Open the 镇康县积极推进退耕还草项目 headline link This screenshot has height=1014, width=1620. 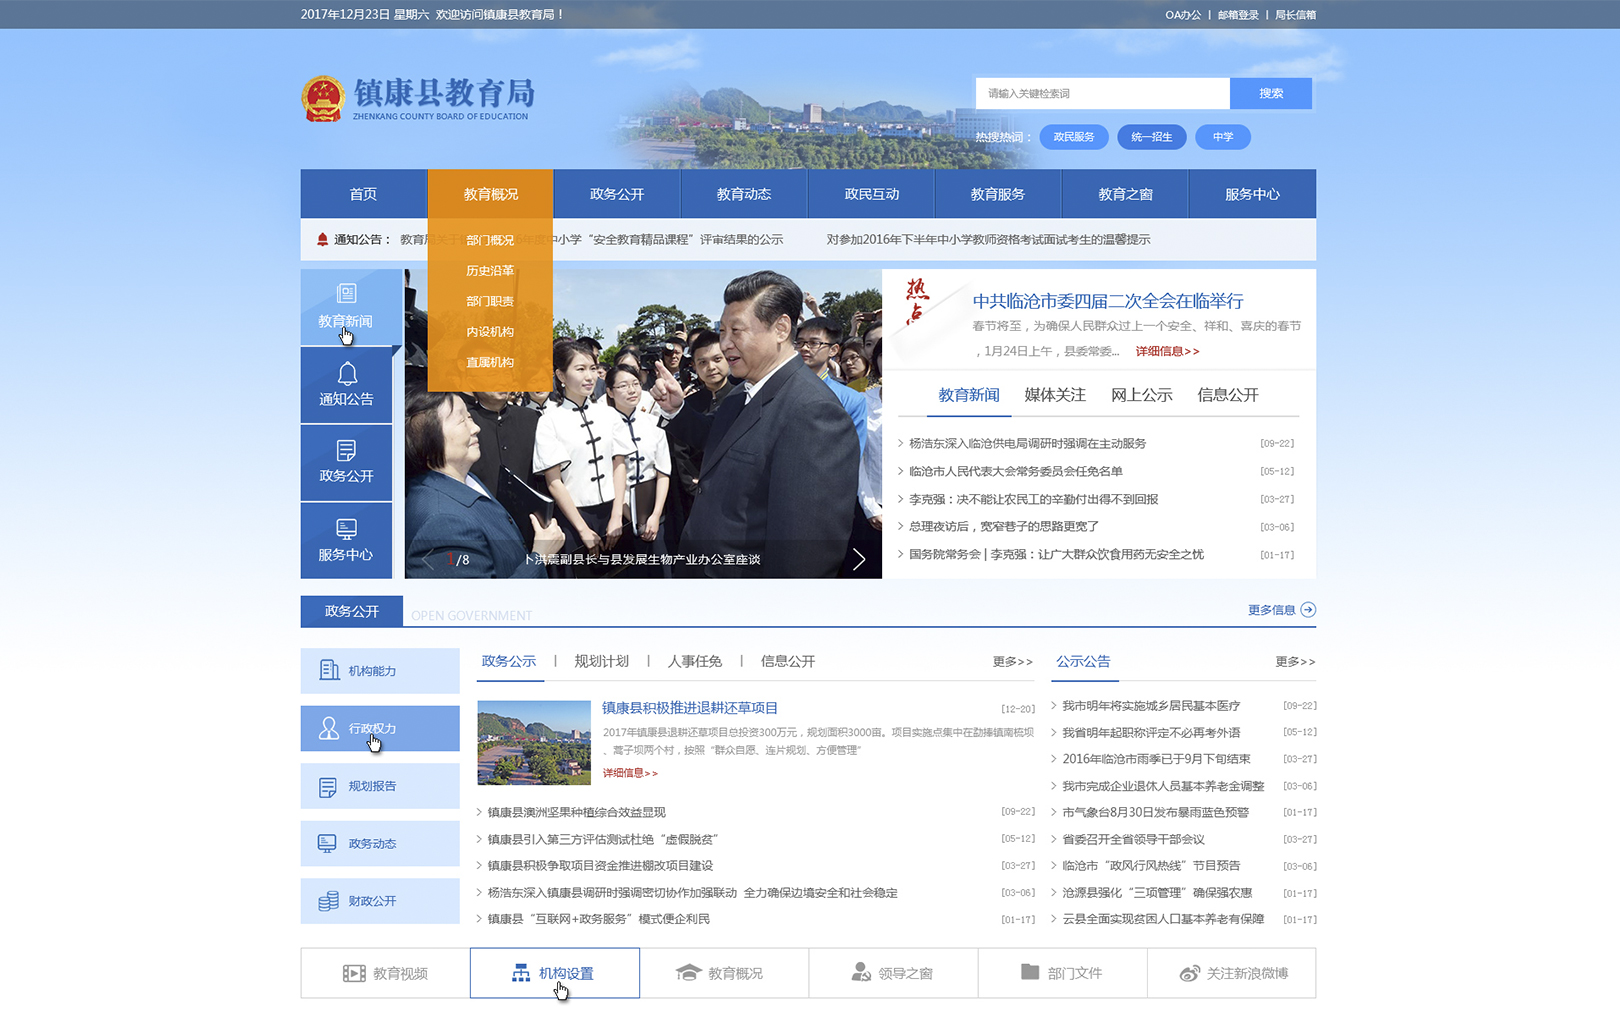point(690,708)
